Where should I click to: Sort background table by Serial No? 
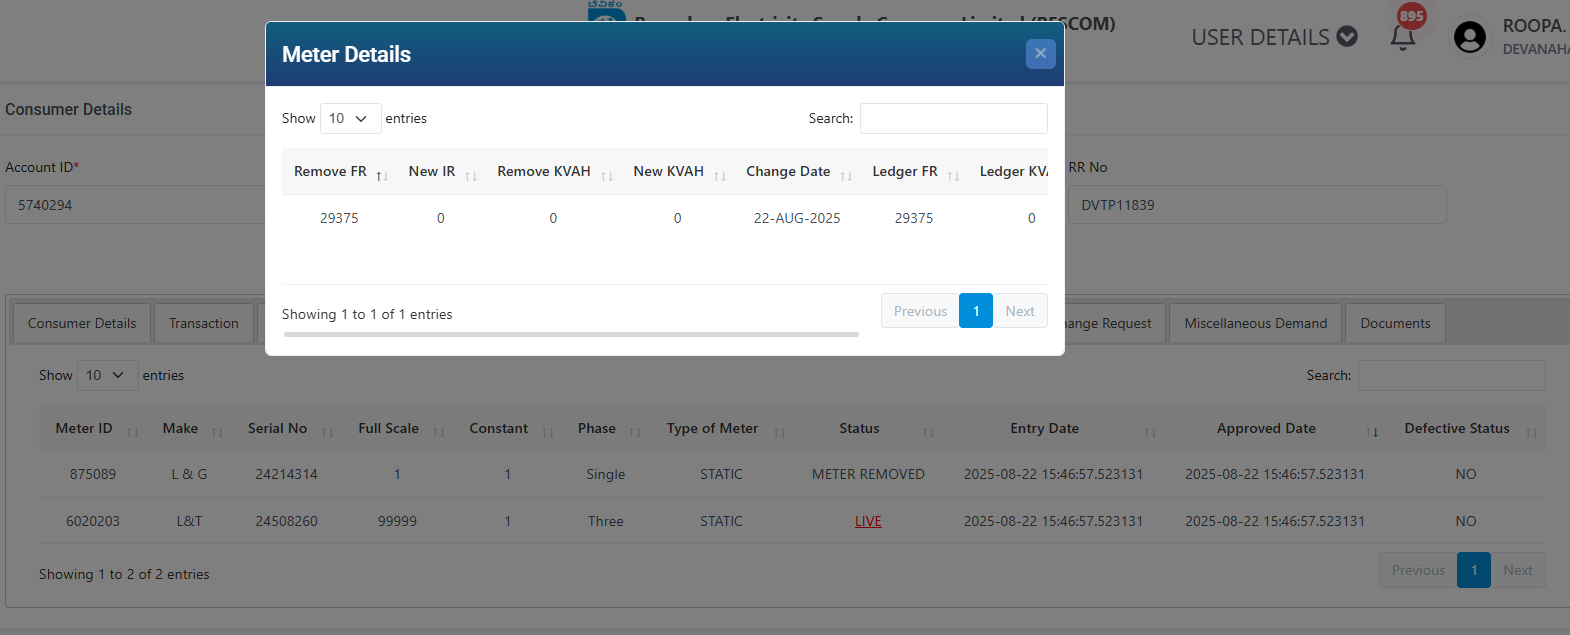point(287,428)
